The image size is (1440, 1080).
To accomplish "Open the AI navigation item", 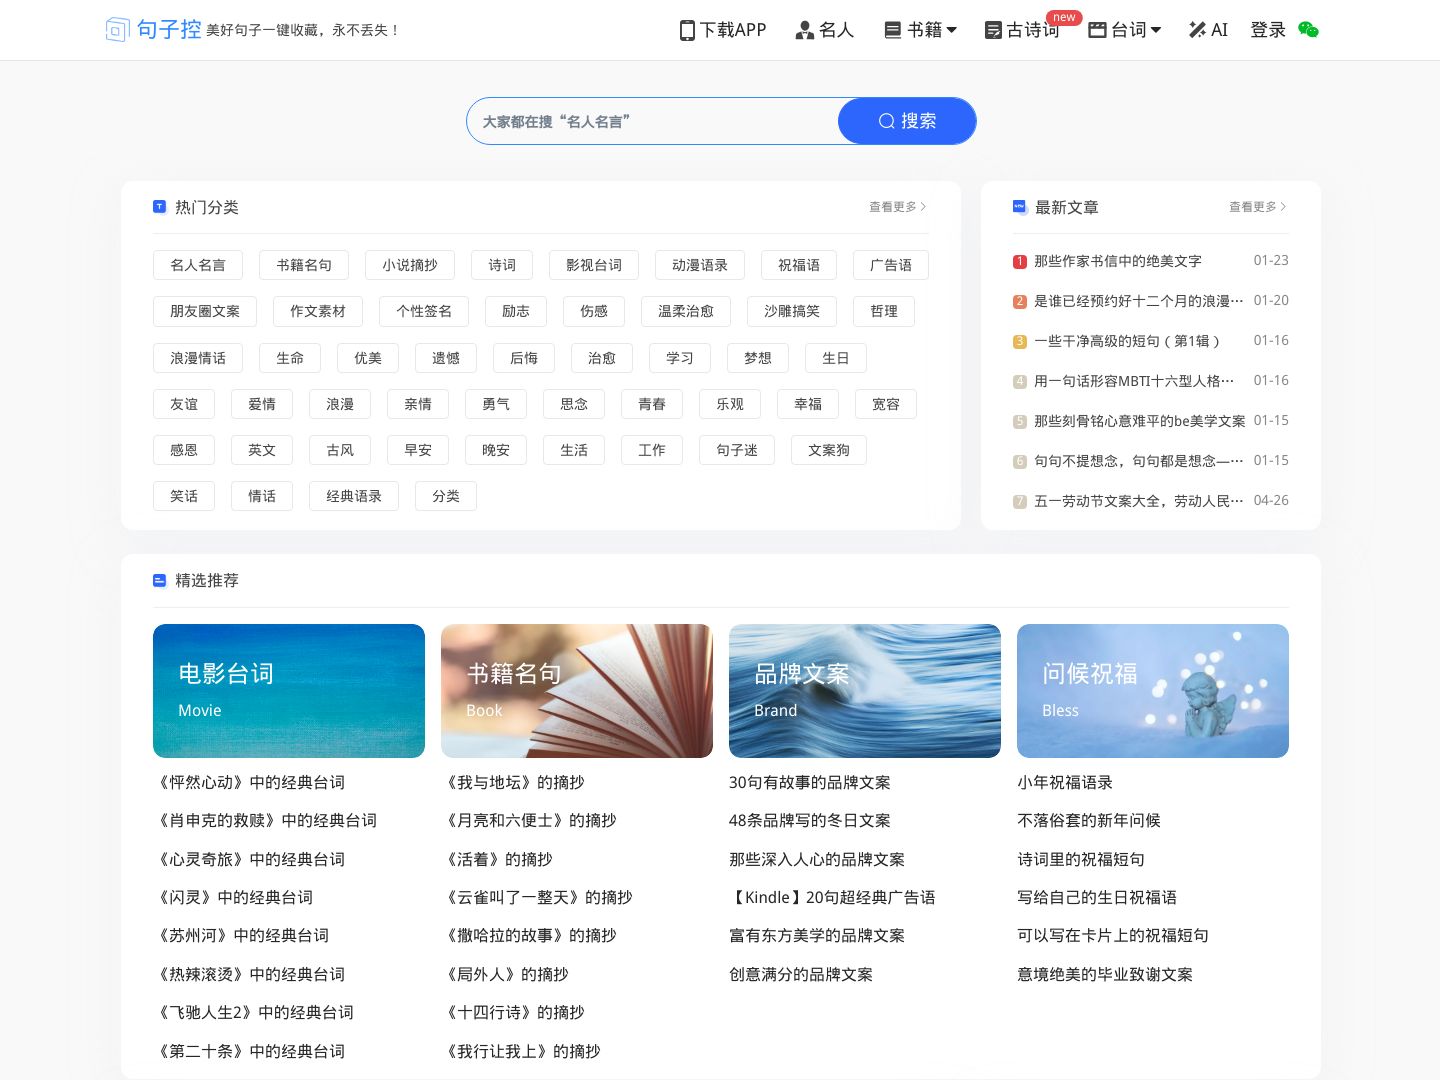I will click(x=1208, y=30).
